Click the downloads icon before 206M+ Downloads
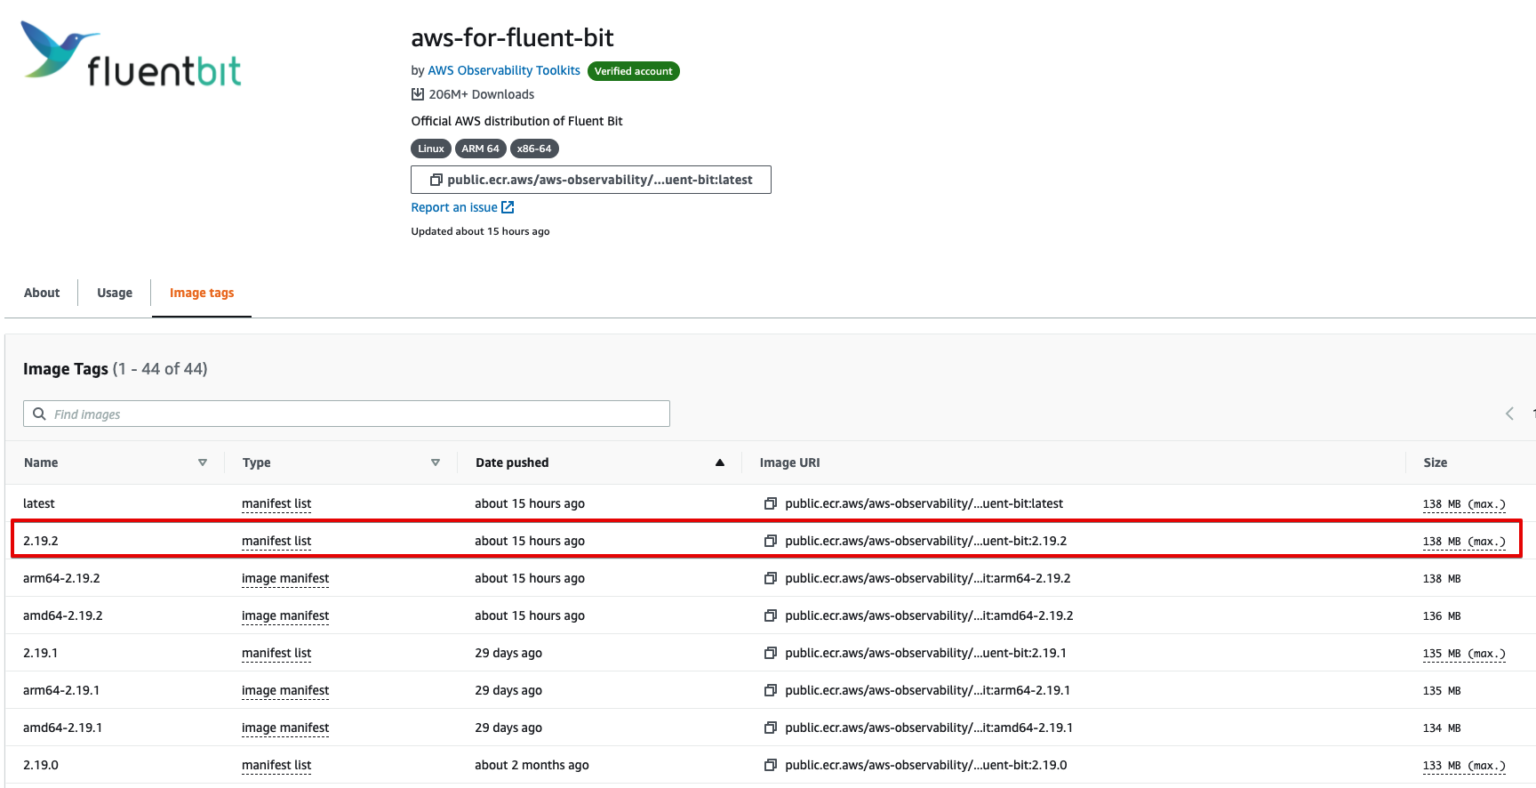 (417, 93)
